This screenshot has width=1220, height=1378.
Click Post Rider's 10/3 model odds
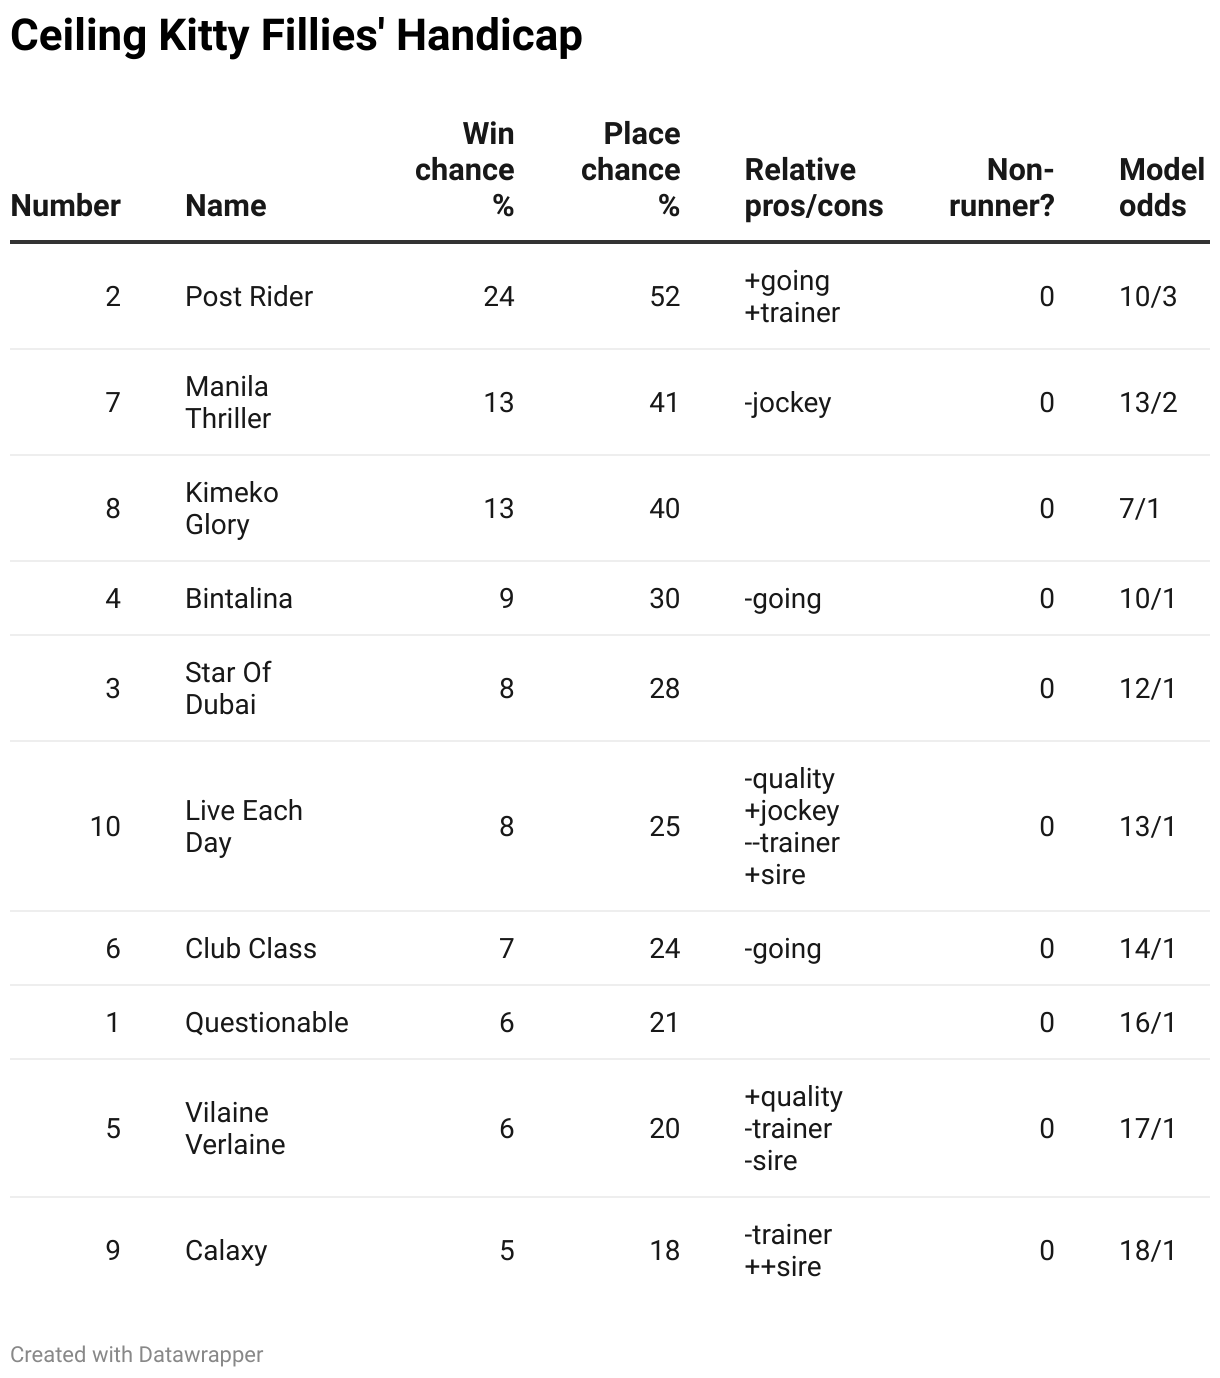click(1148, 296)
